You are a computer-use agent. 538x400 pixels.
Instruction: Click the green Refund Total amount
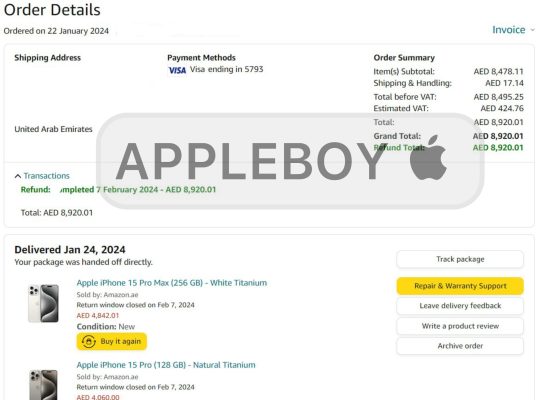[x=498, y=148]
